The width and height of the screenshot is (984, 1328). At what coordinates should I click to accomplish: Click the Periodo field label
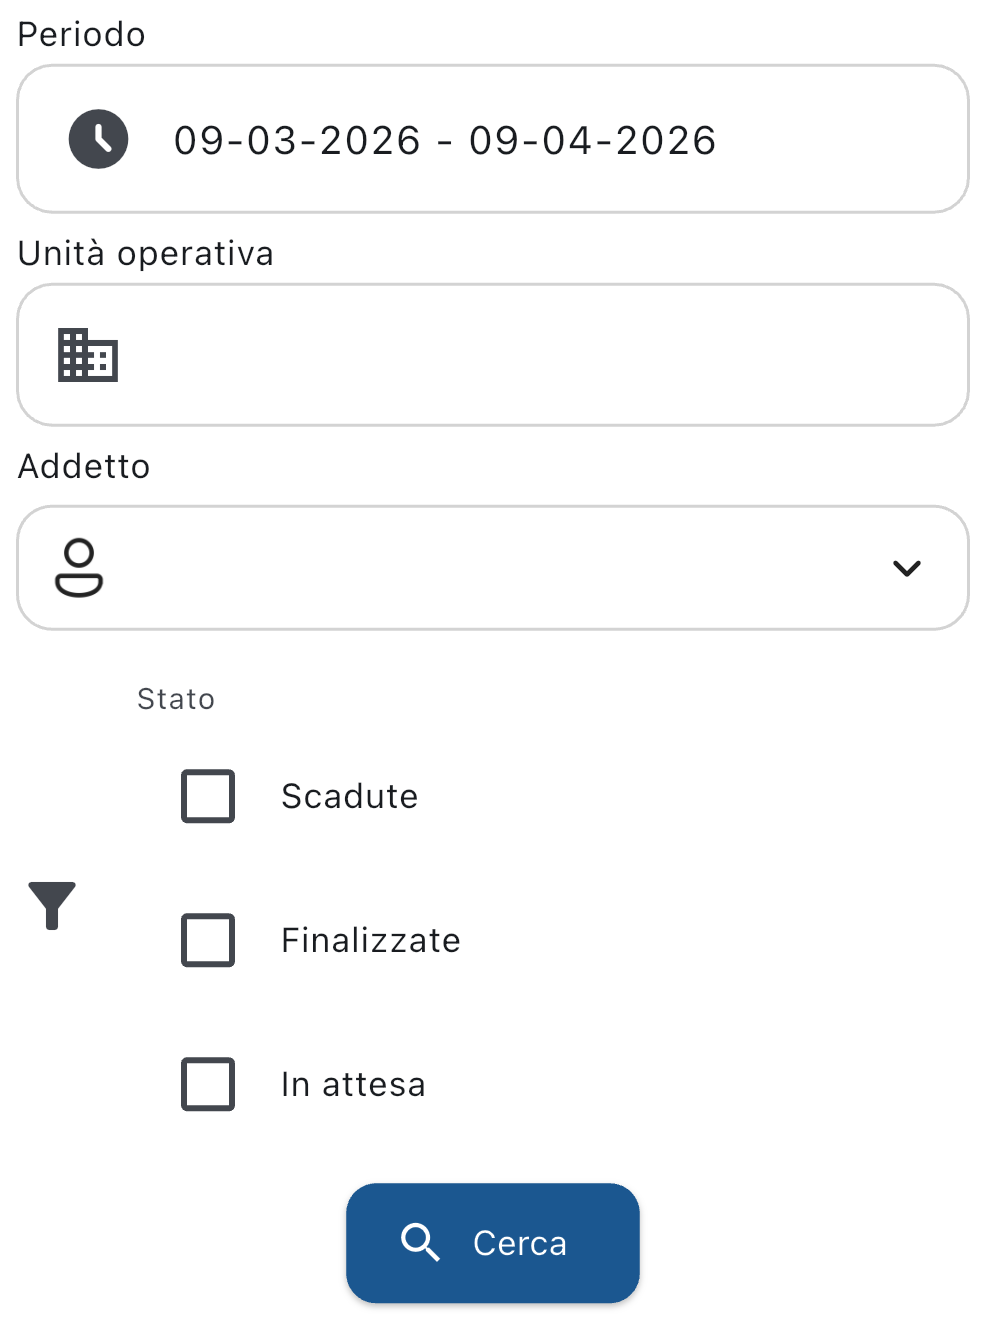[x=82, y=34]
